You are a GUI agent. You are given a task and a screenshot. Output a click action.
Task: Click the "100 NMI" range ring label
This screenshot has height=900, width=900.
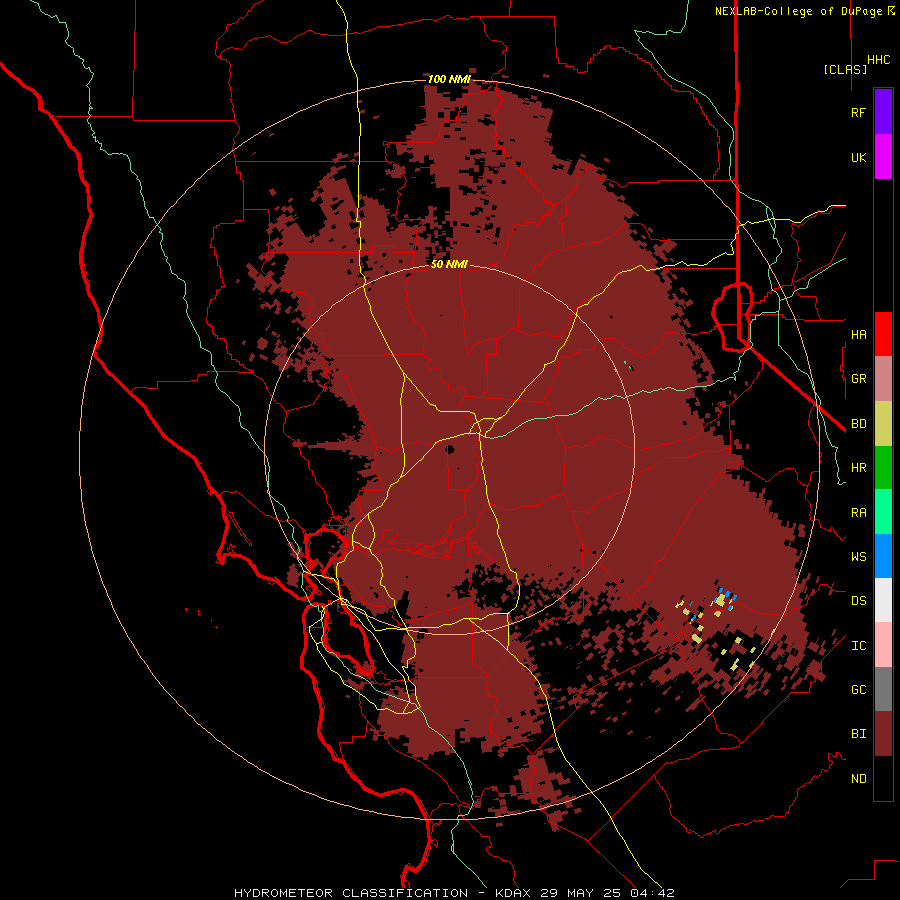(449, 79)
